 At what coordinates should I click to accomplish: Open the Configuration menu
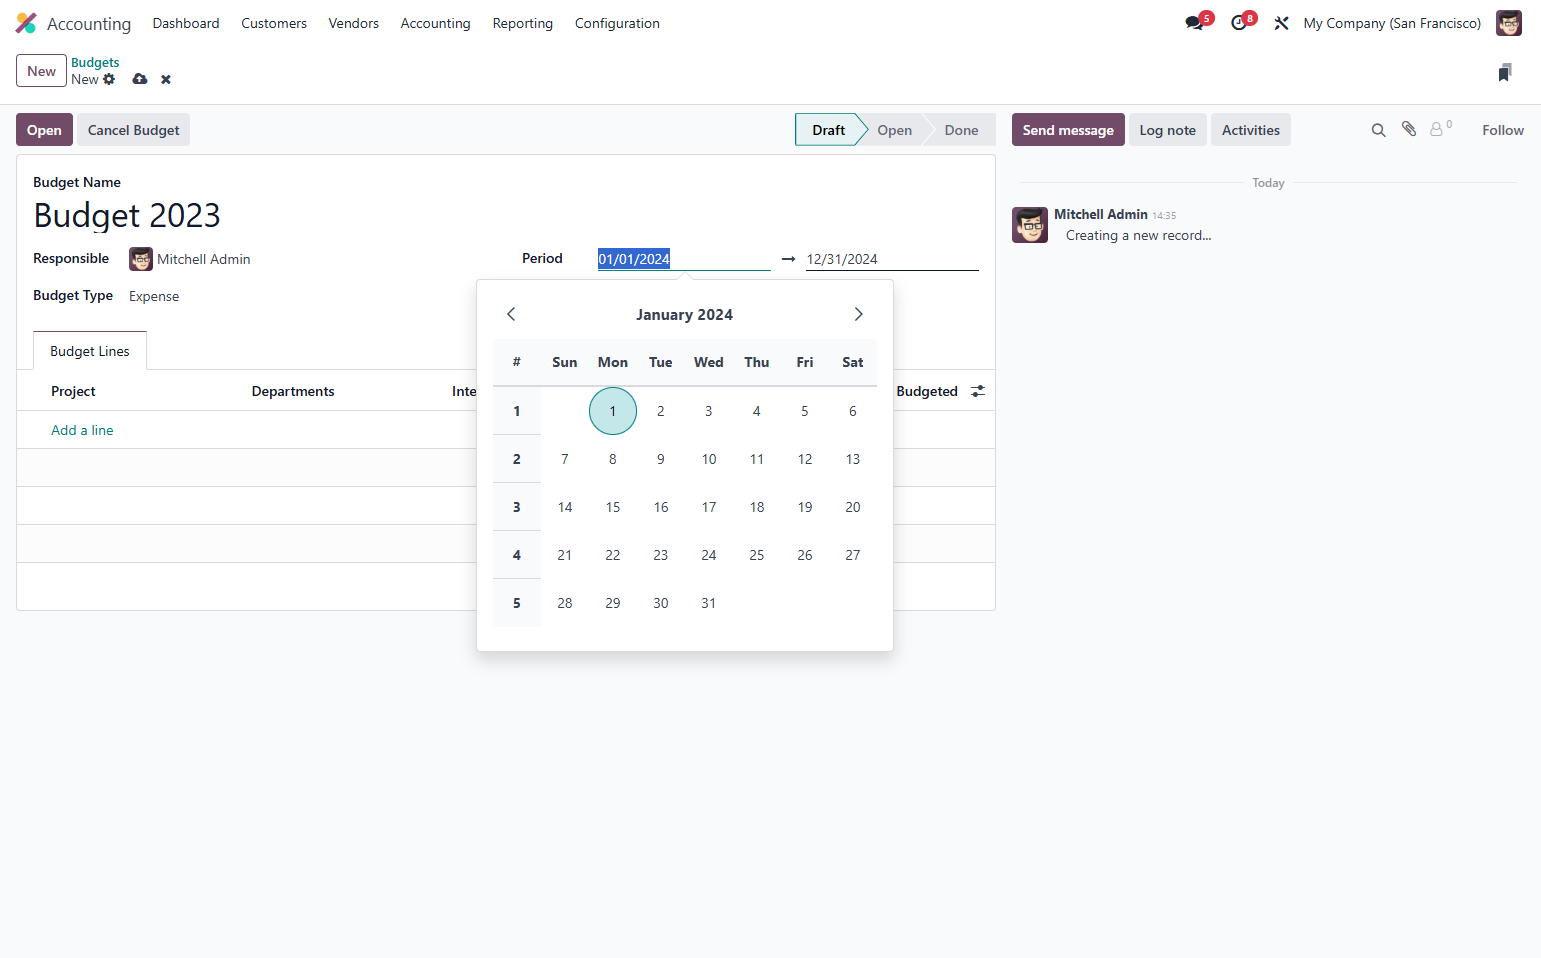(x=617, y=23)
